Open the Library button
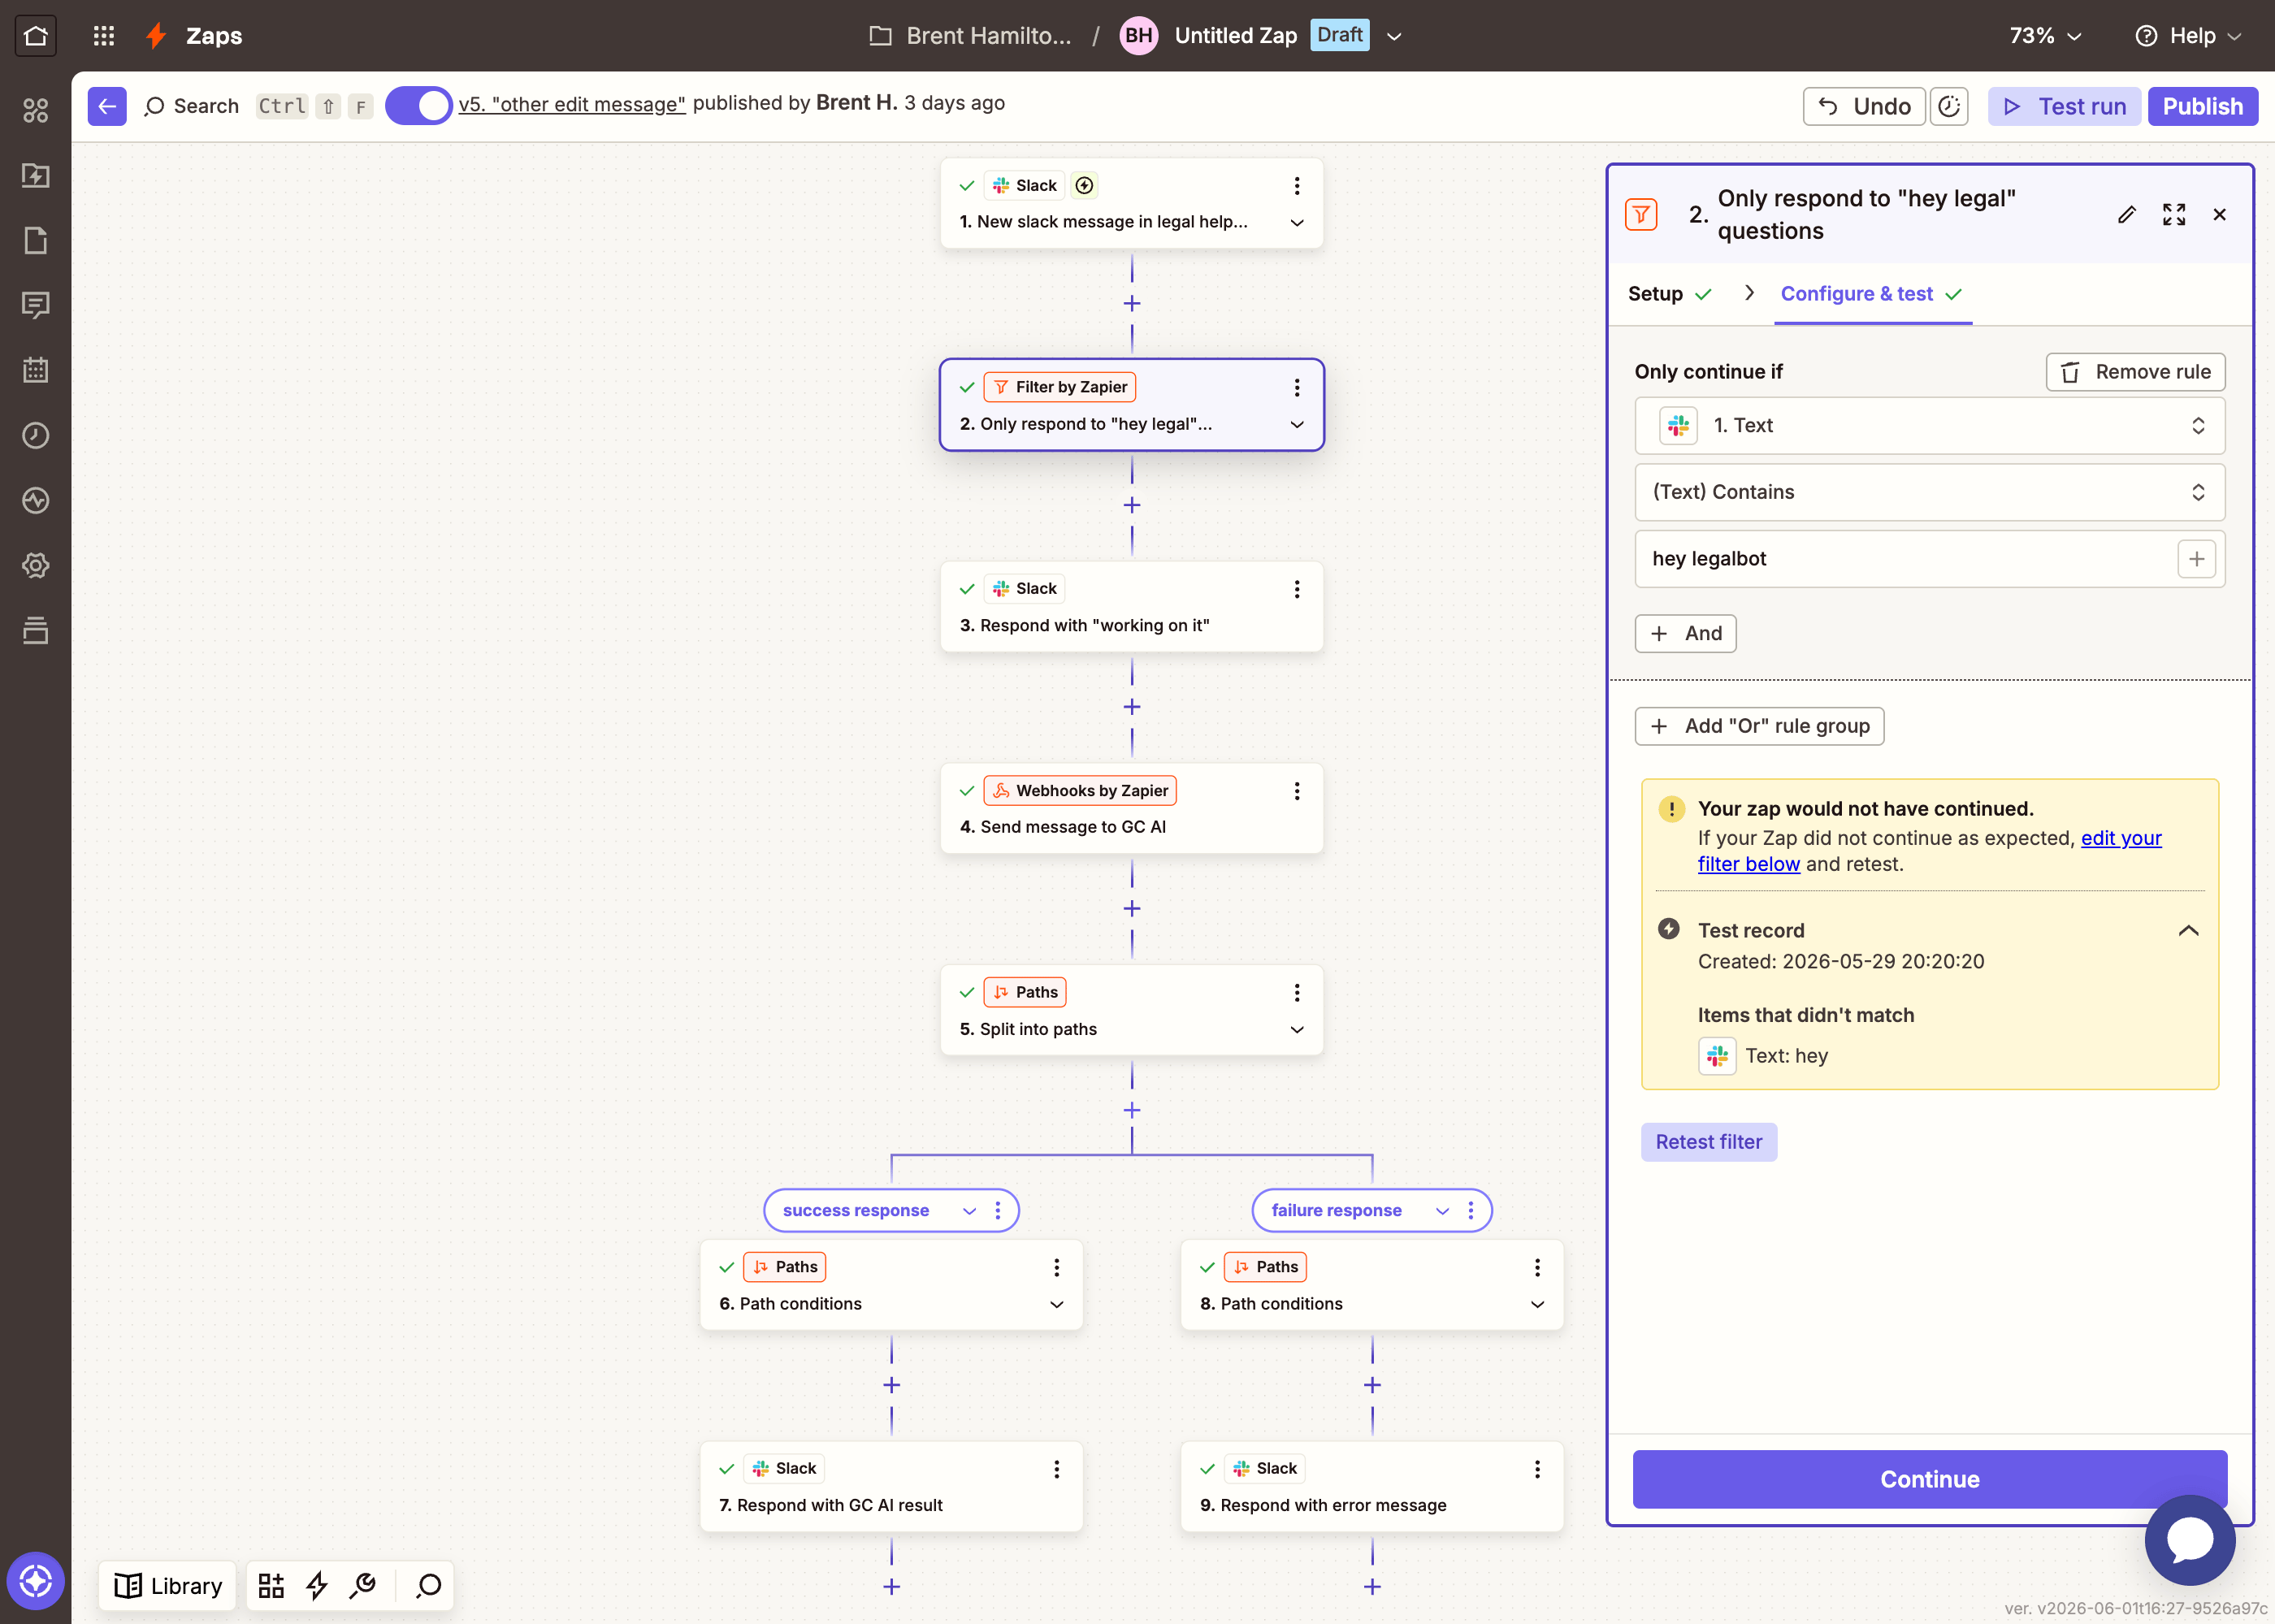The height and width of the screenshot is (1624, 2275). pos(168,1585)
